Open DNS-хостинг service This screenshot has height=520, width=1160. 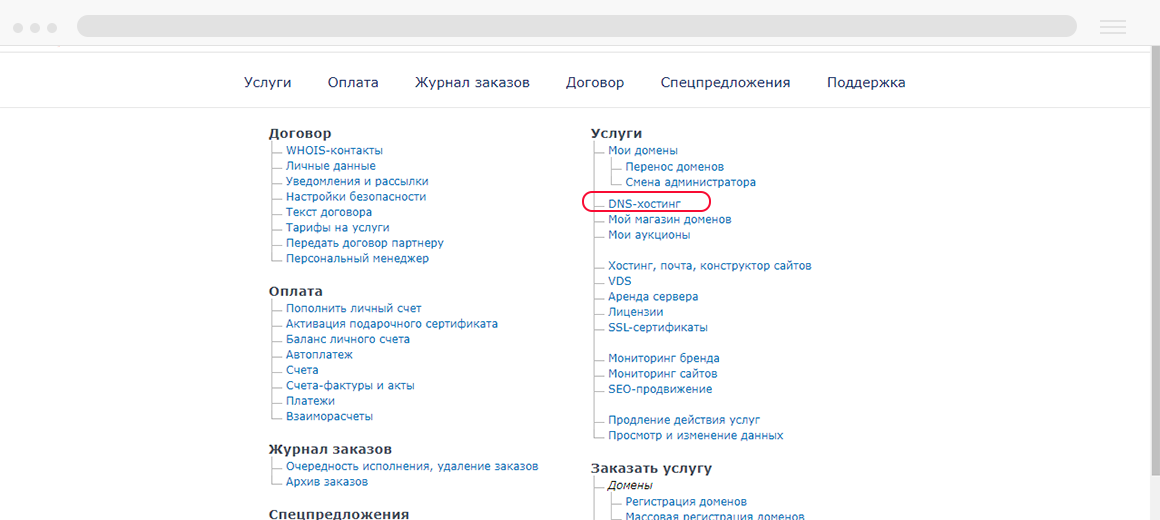click(644, 202)
